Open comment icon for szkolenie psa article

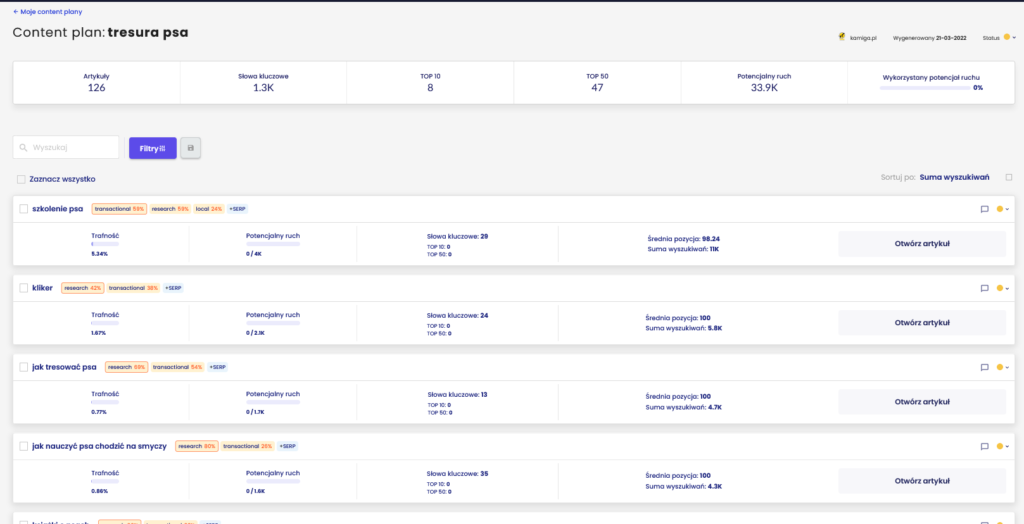click(984, 209)
